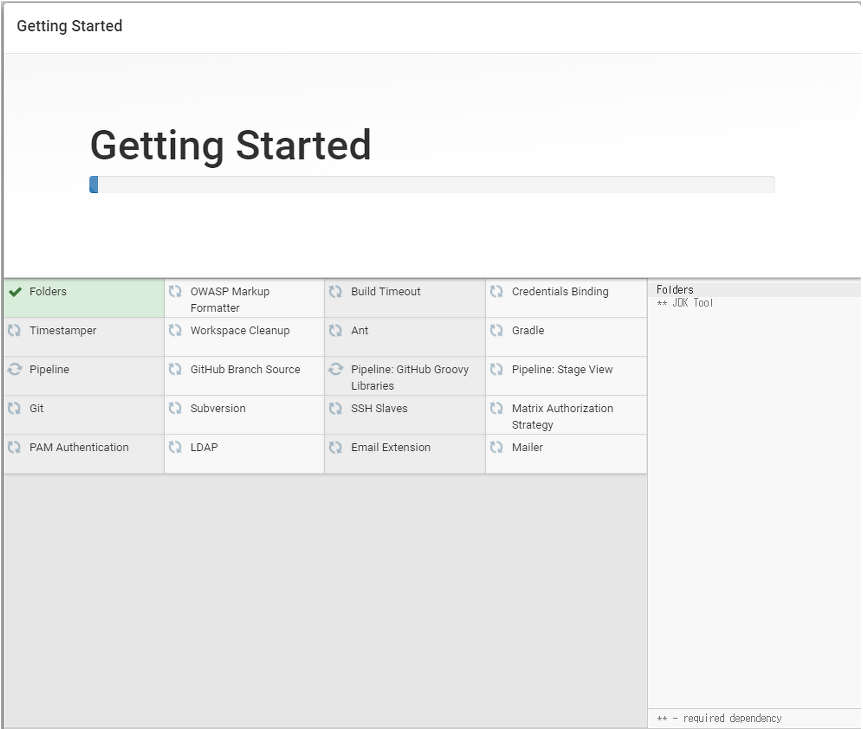Click the pending icon beside Credentials Binding
Screen dimensions: 863x729
coord(496,292)
